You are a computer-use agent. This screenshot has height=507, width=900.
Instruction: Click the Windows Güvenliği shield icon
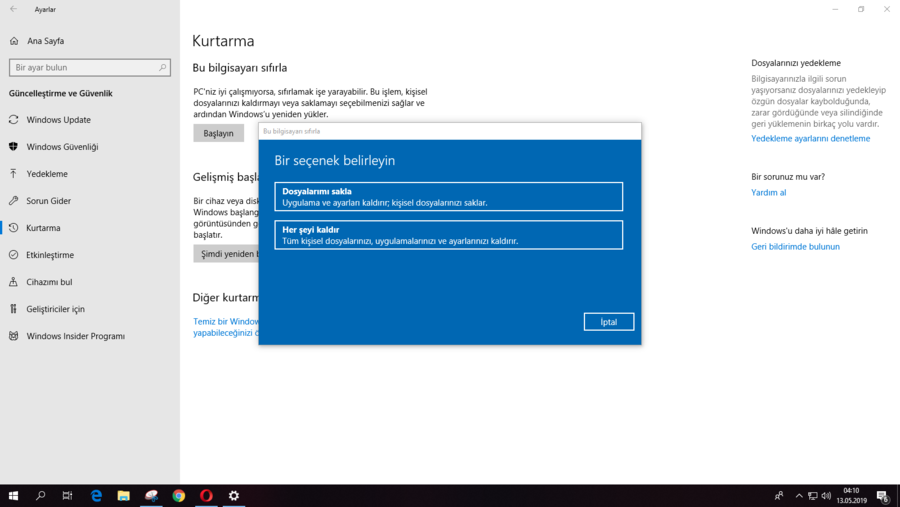(14, 146)
